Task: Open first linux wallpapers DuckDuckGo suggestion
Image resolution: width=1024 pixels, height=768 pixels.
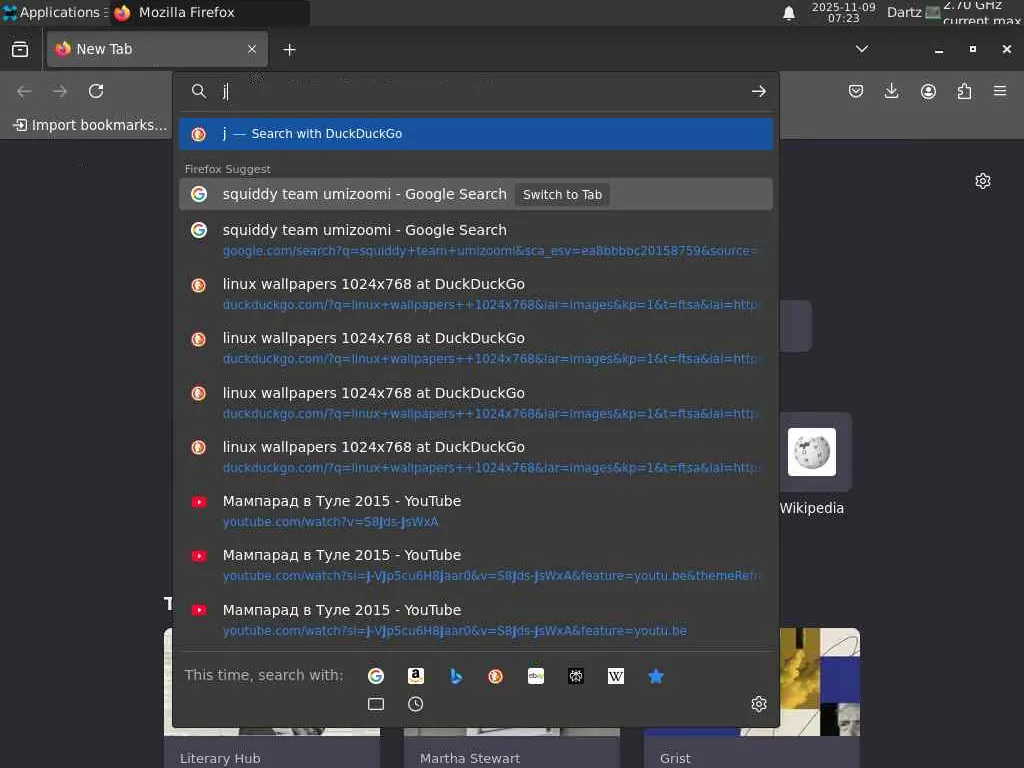Action: pyautogui.click(x=476, y=294)
